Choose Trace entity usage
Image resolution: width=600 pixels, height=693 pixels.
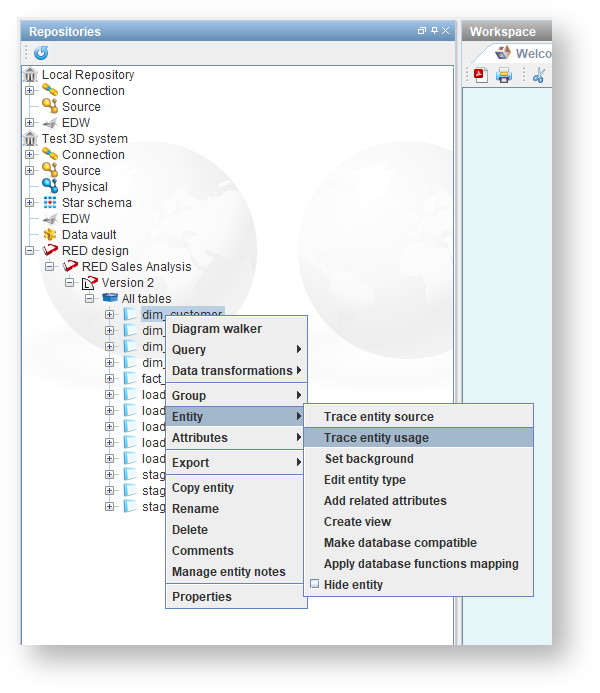(x=418, y=438)
